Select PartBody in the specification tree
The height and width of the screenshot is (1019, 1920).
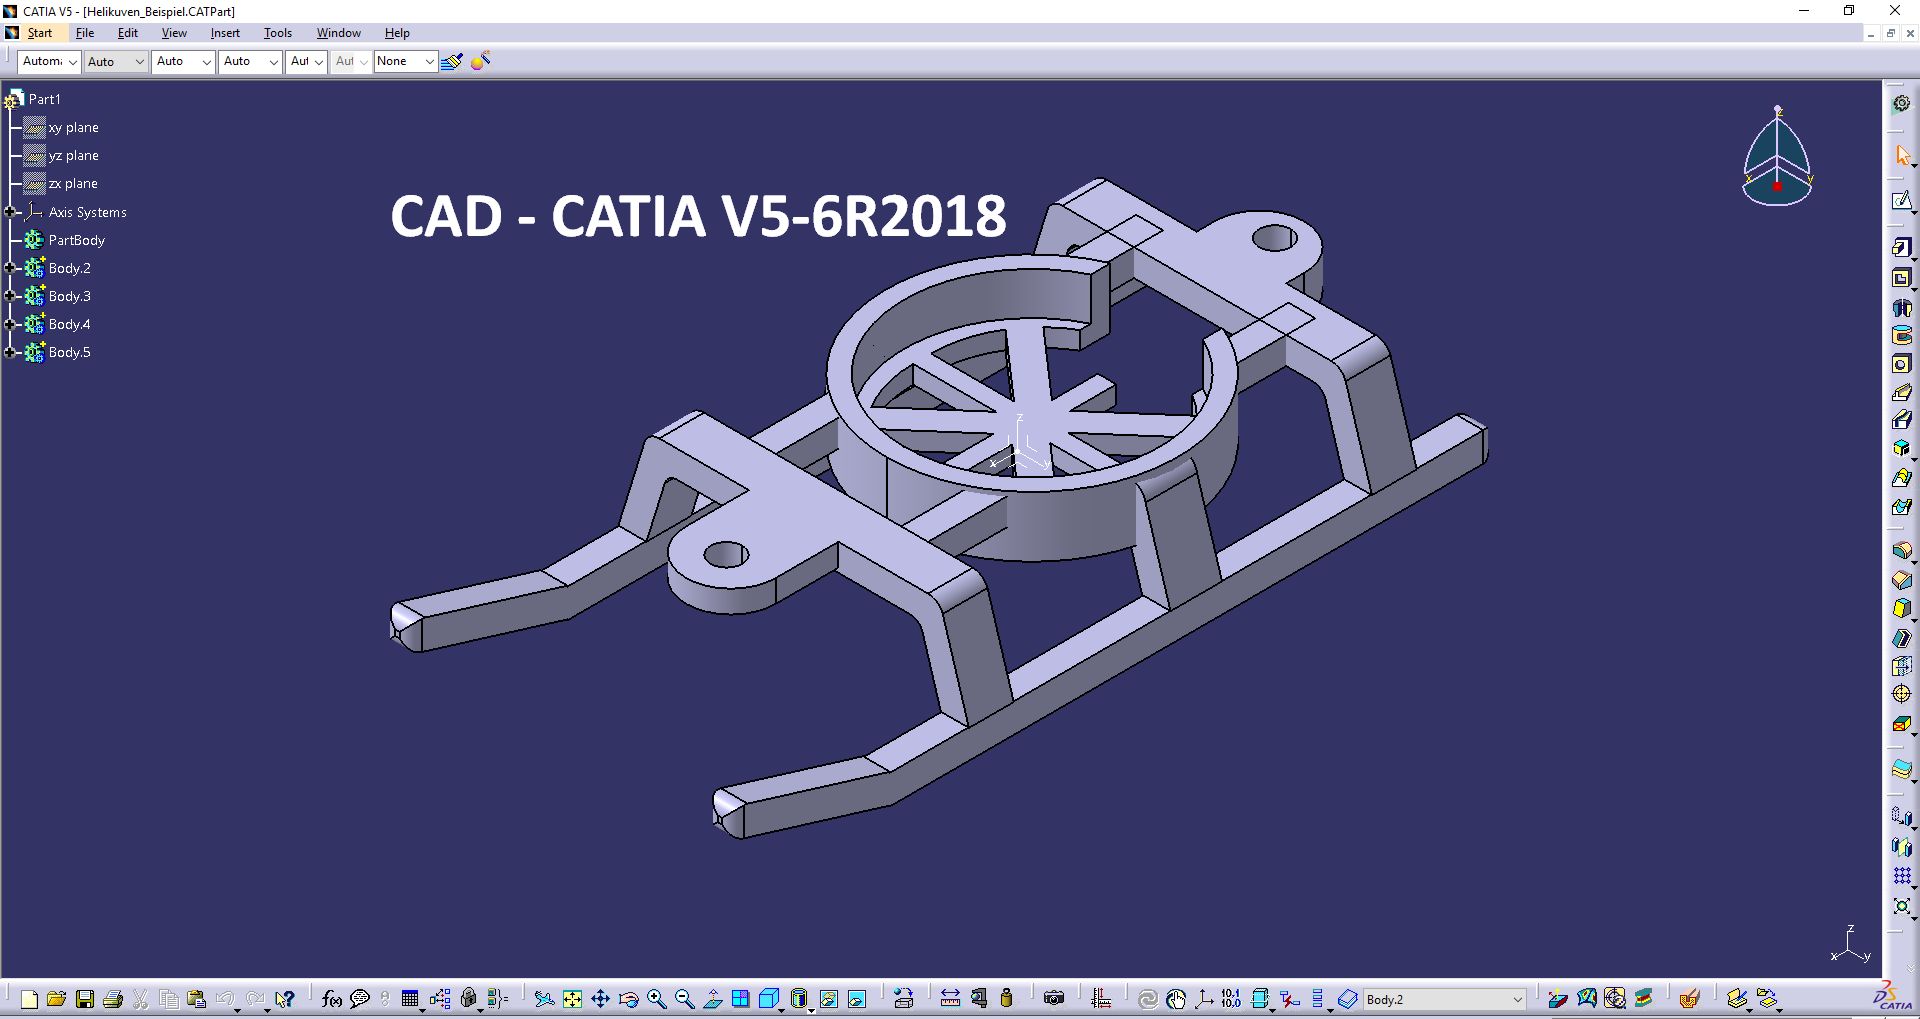(x=76, y=240)
